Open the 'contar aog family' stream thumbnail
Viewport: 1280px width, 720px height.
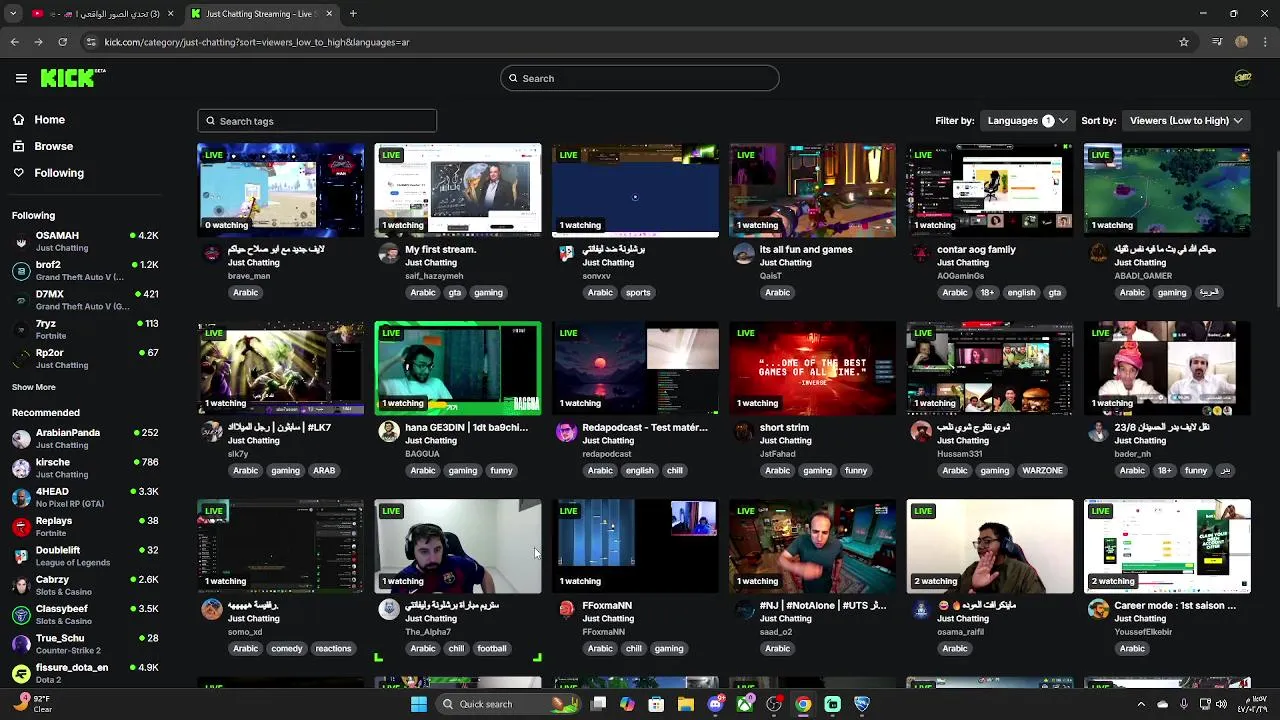click(990, 190)
